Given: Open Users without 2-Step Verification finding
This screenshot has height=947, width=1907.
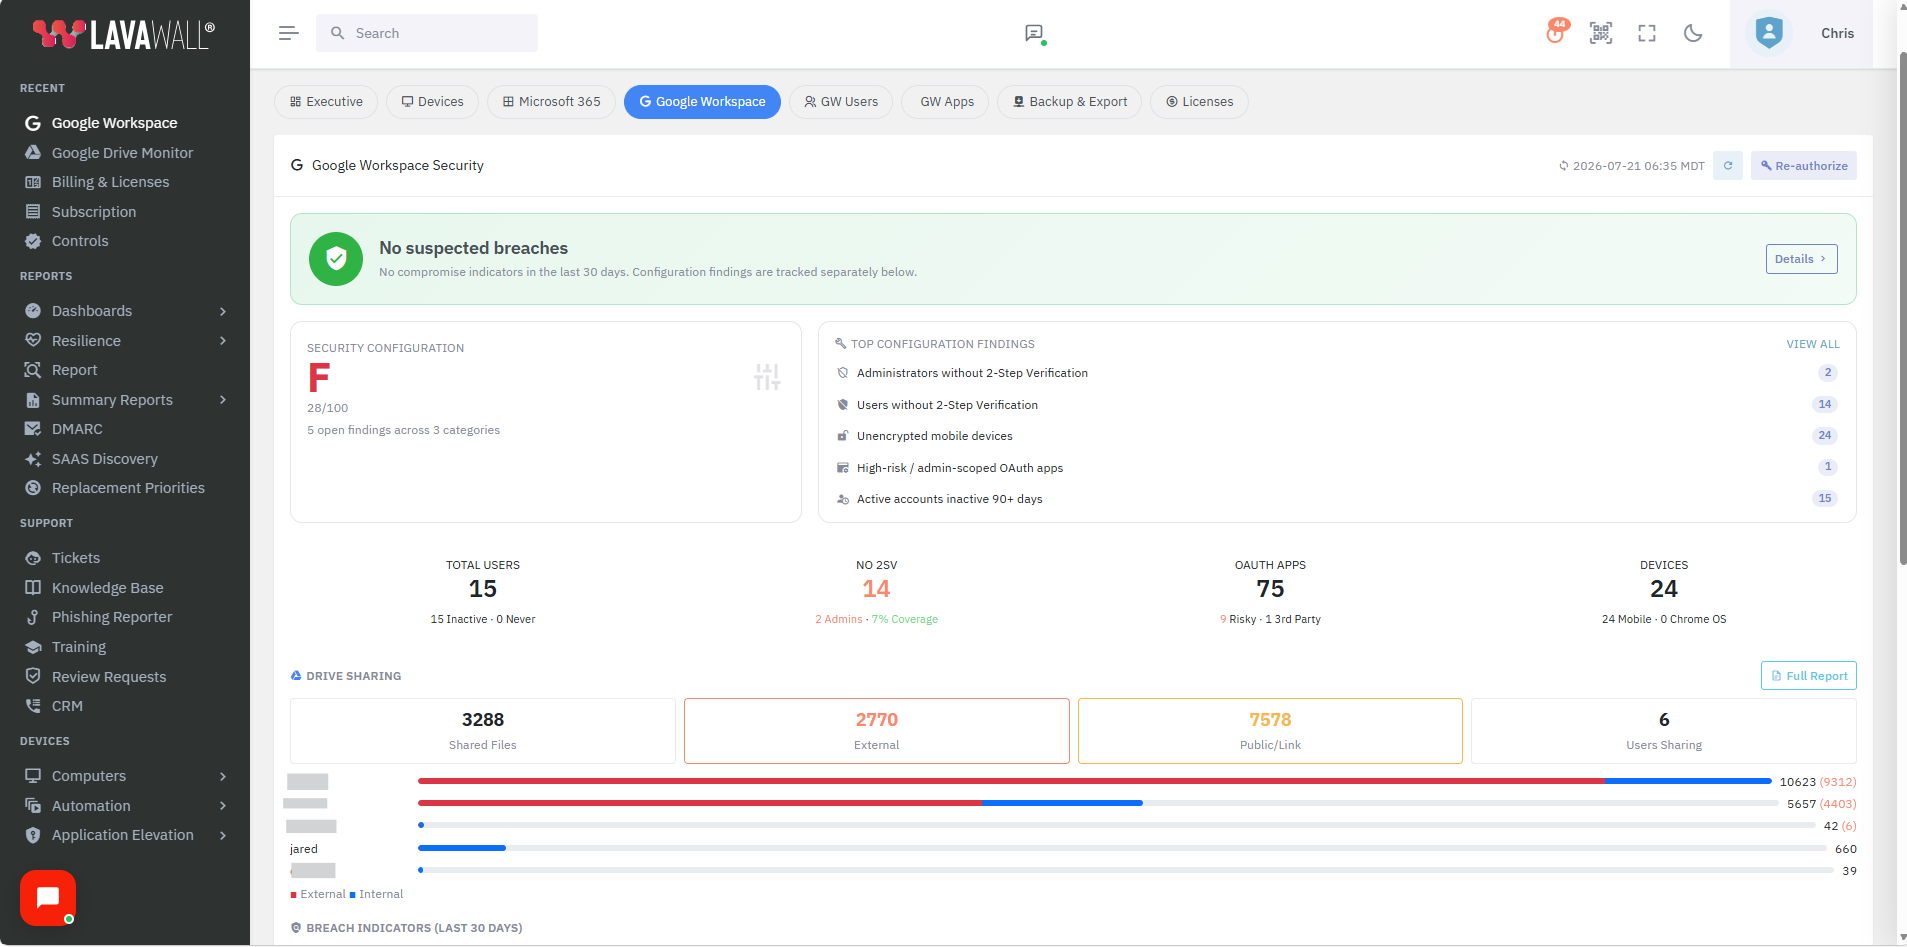Looking at the screenshot, I should pos(1337,405).
